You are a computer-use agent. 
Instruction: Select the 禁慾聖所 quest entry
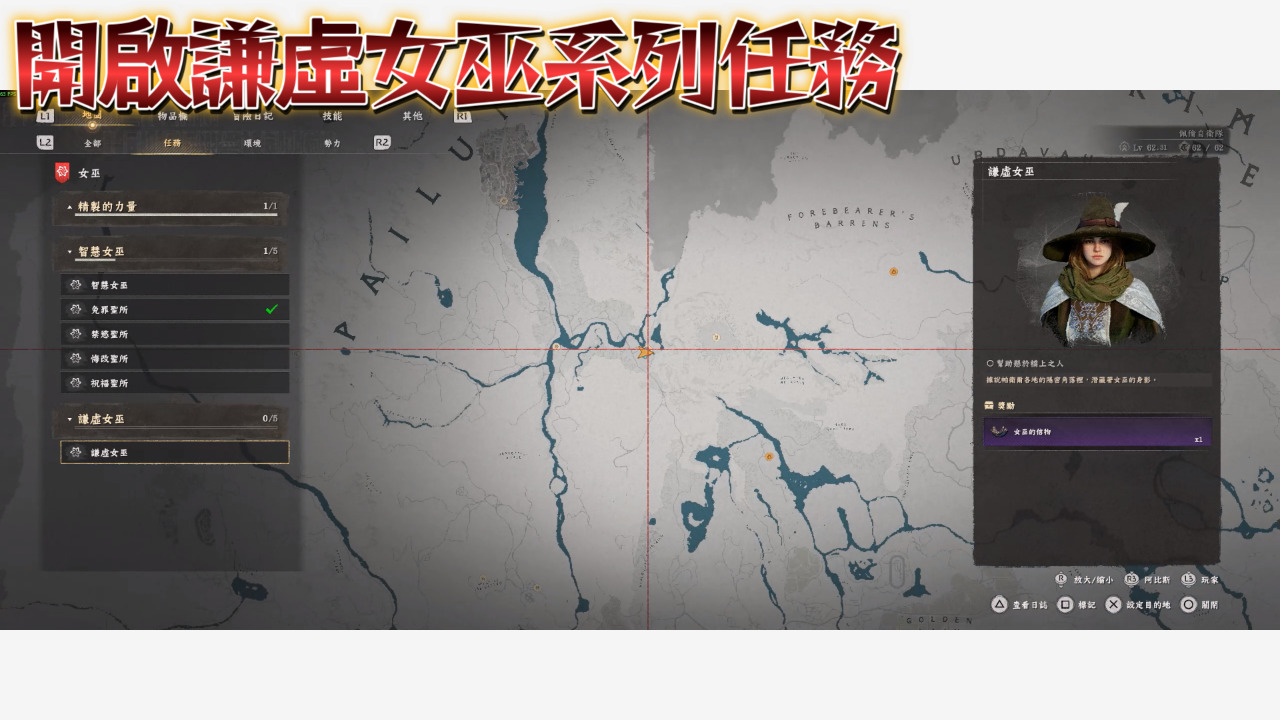[175, 334]
